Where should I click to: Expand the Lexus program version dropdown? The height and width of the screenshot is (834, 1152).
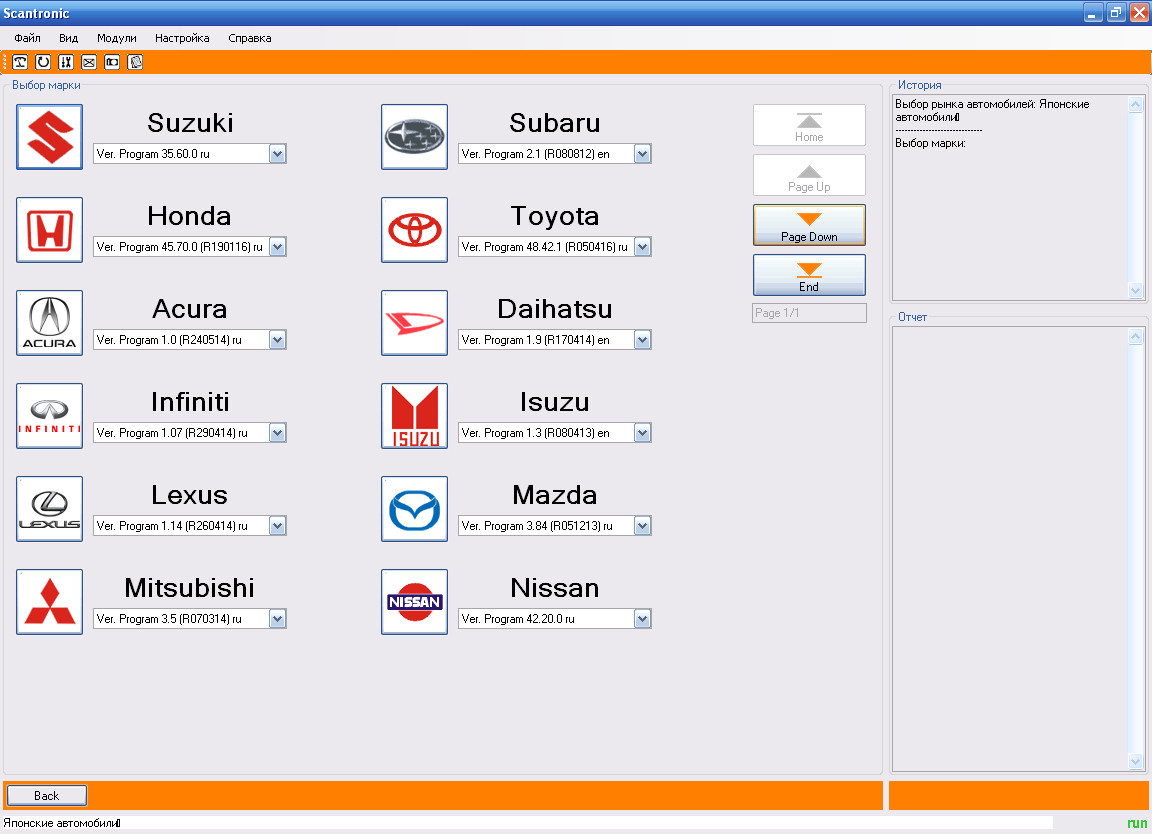click(x=277, y=525)
